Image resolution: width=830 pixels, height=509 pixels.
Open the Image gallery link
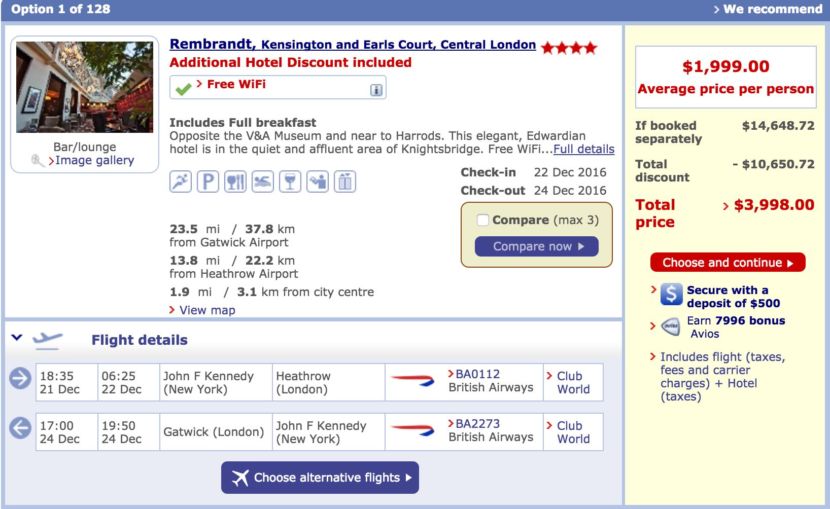pos(95,160)
